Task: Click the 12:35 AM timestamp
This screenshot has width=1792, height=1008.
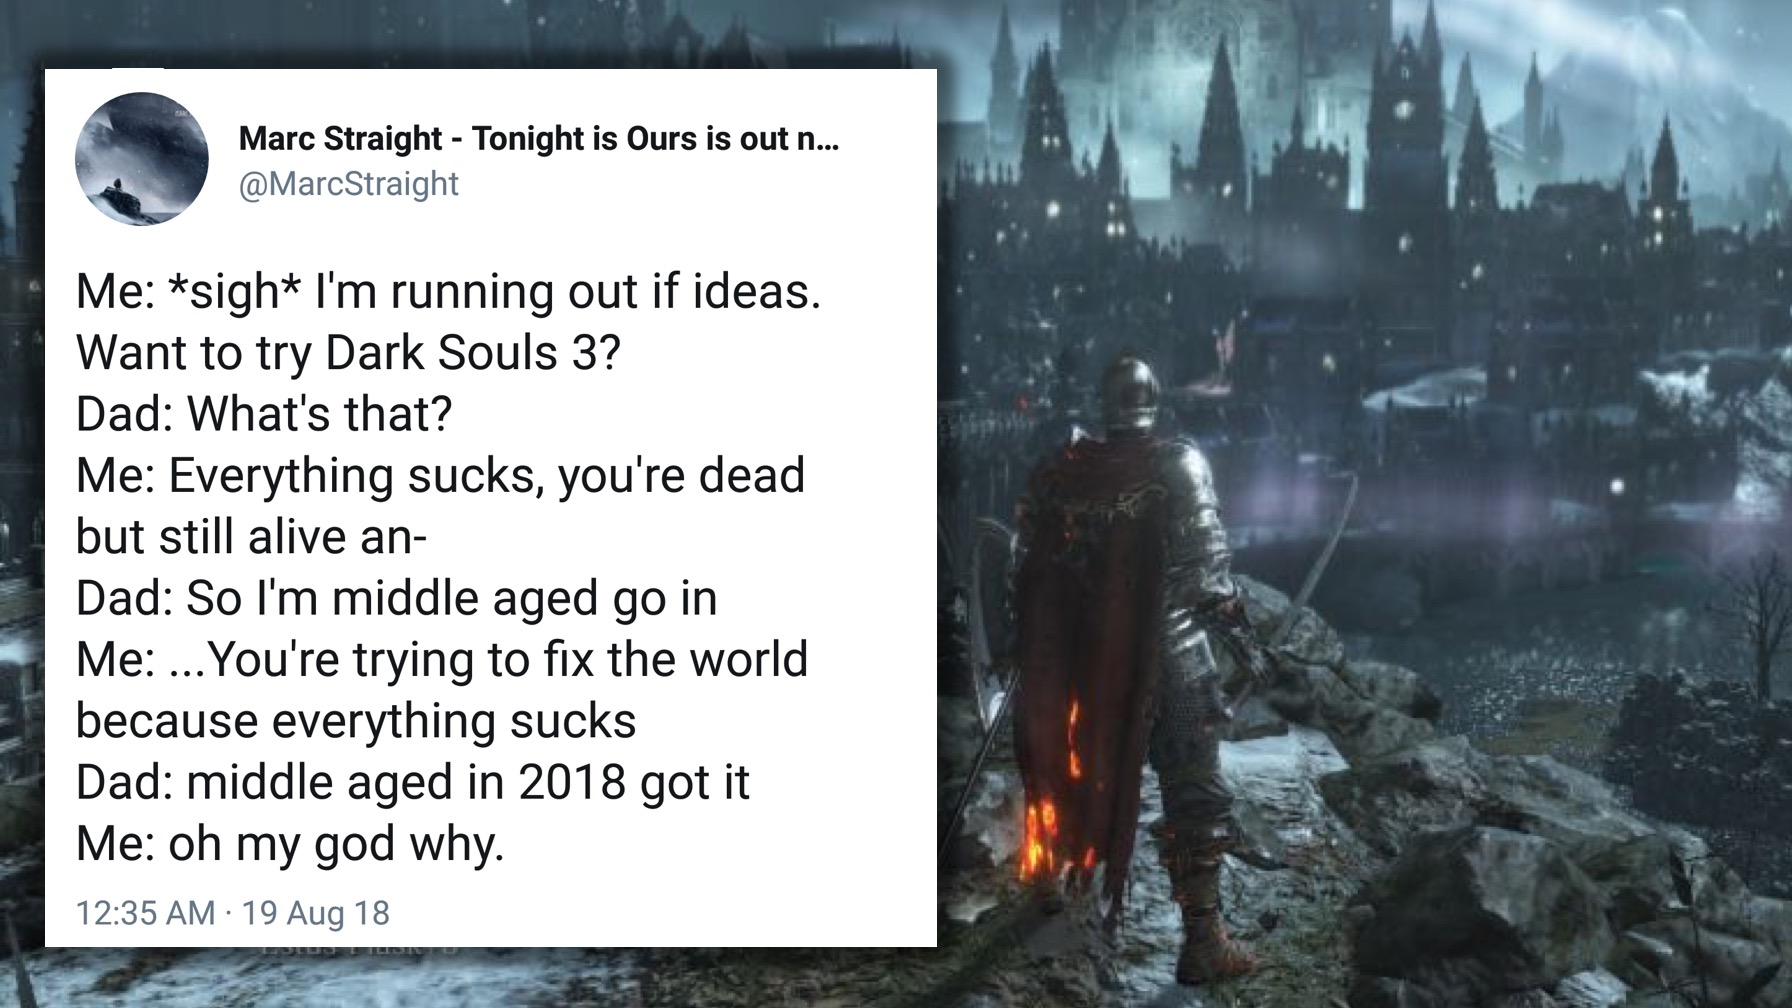Action: pyautogui.click(x=145, y=913)
